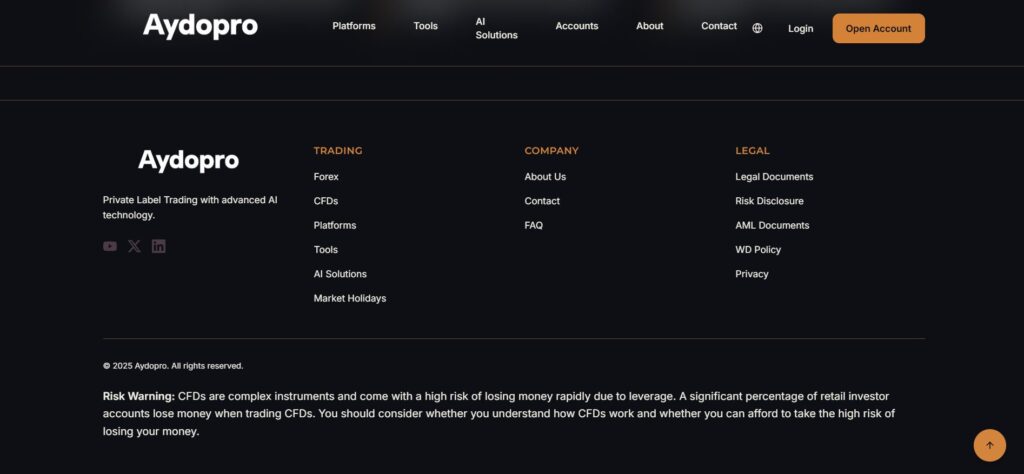Click the globe language selector icon
Viewport: 1024px width, 474px height.
[757, 28]
